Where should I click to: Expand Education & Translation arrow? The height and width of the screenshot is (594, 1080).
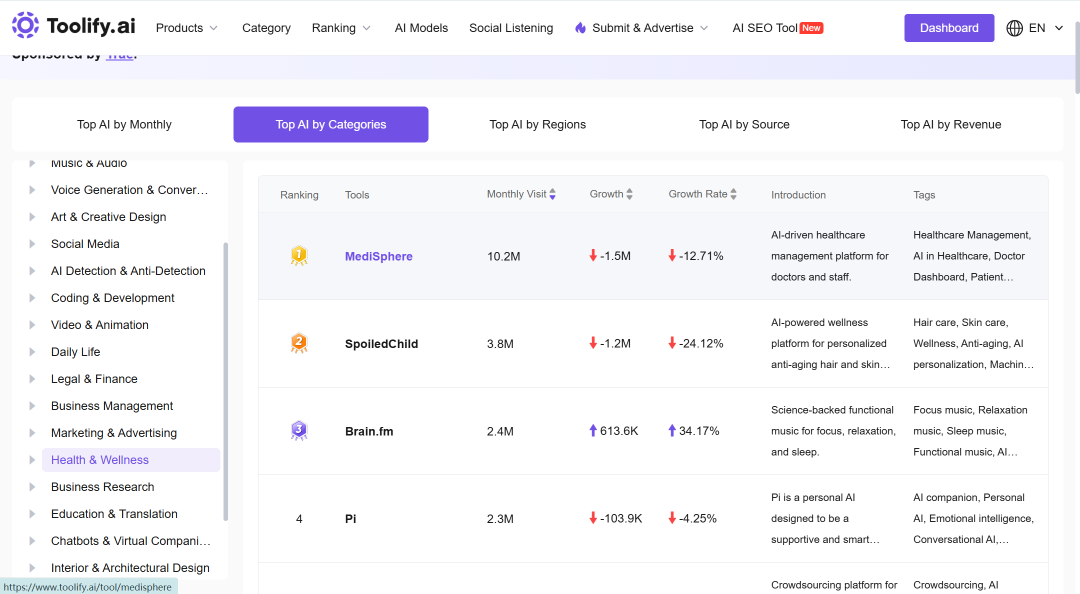tap(32, 513)
